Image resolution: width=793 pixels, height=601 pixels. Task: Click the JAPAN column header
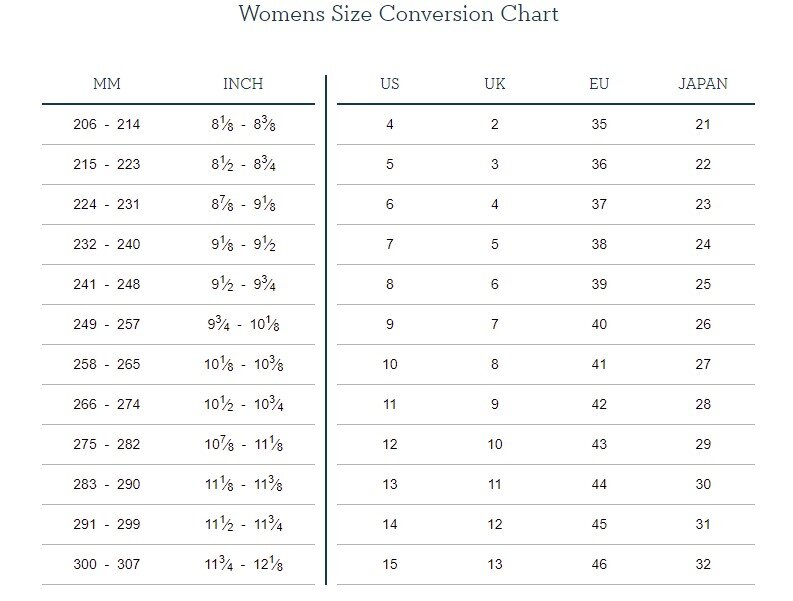(x=703, y=84)
